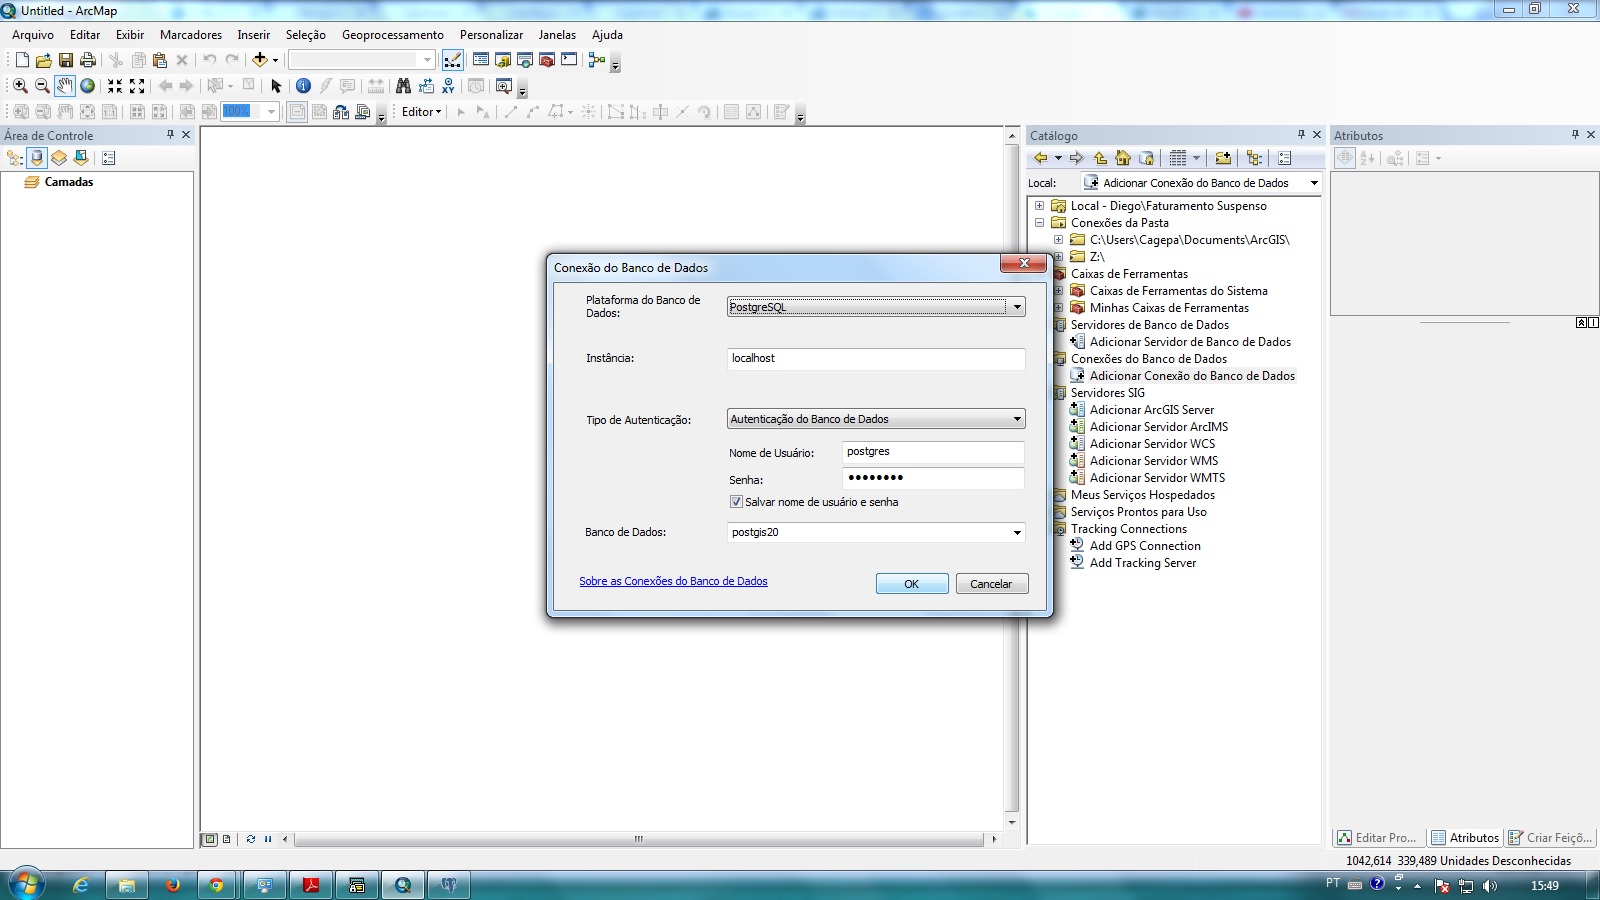The image size is (1600, 900).
Task: Click the Add Data plus icon
Action: tap(260, 60)
